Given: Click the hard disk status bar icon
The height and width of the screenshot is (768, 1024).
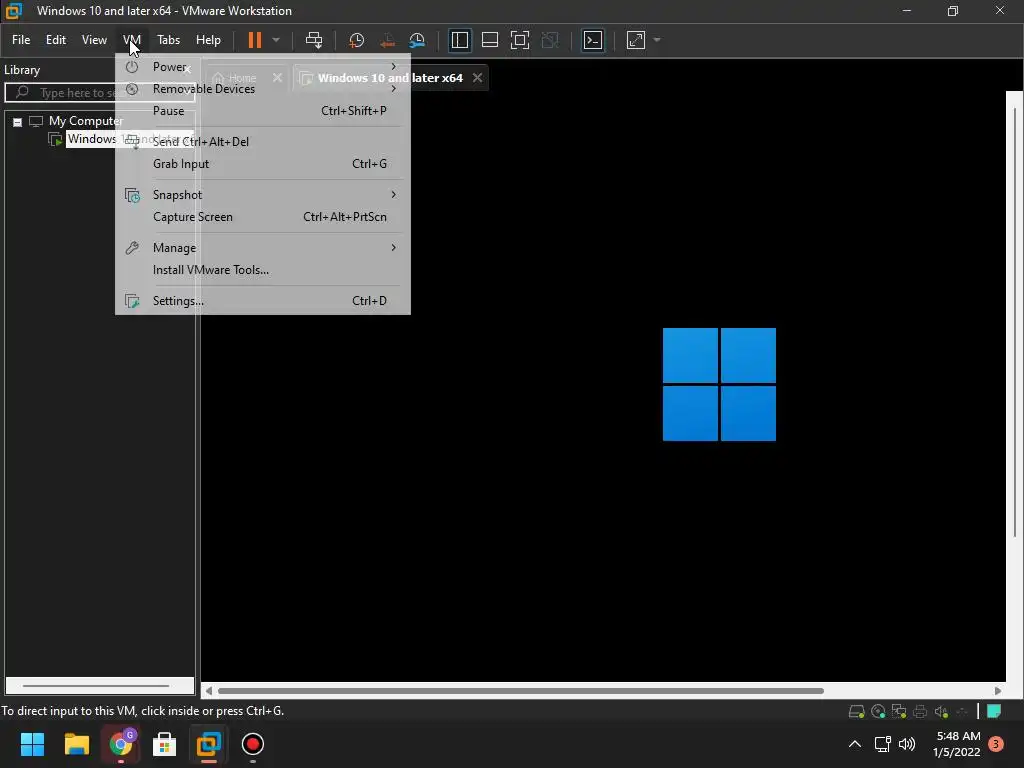Looking at the screenshot, I should [856, 712].
